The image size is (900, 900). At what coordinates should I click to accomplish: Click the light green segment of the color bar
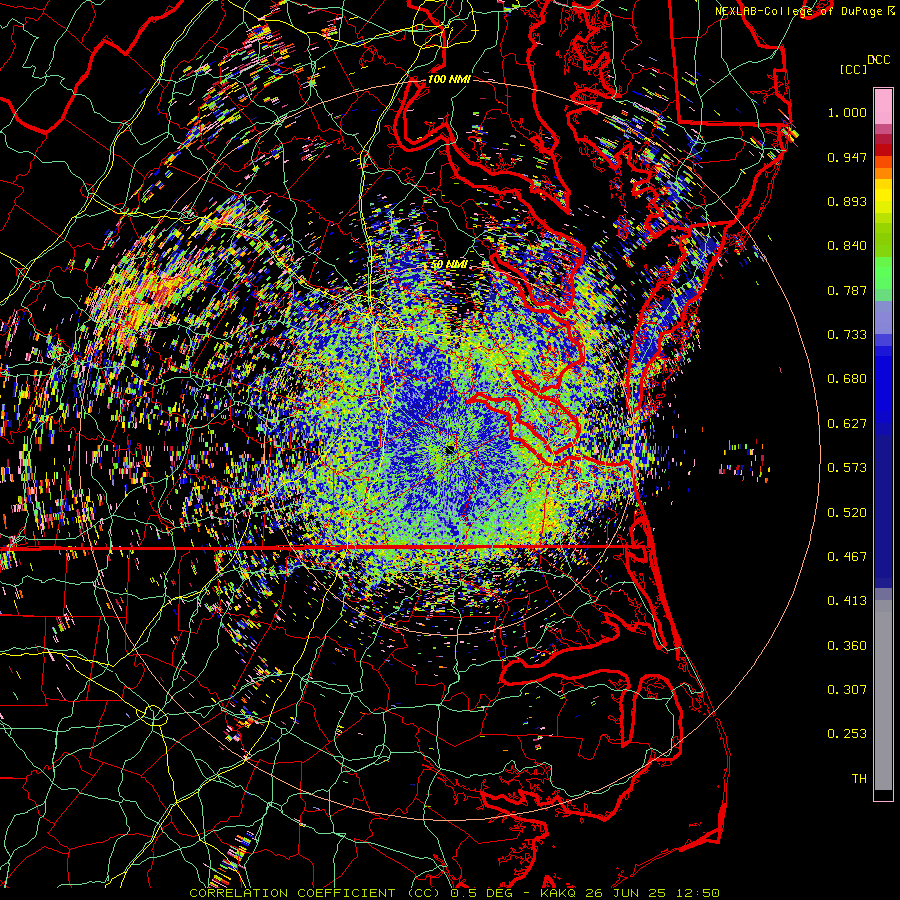pyautogui.click(x=883, y=273)
